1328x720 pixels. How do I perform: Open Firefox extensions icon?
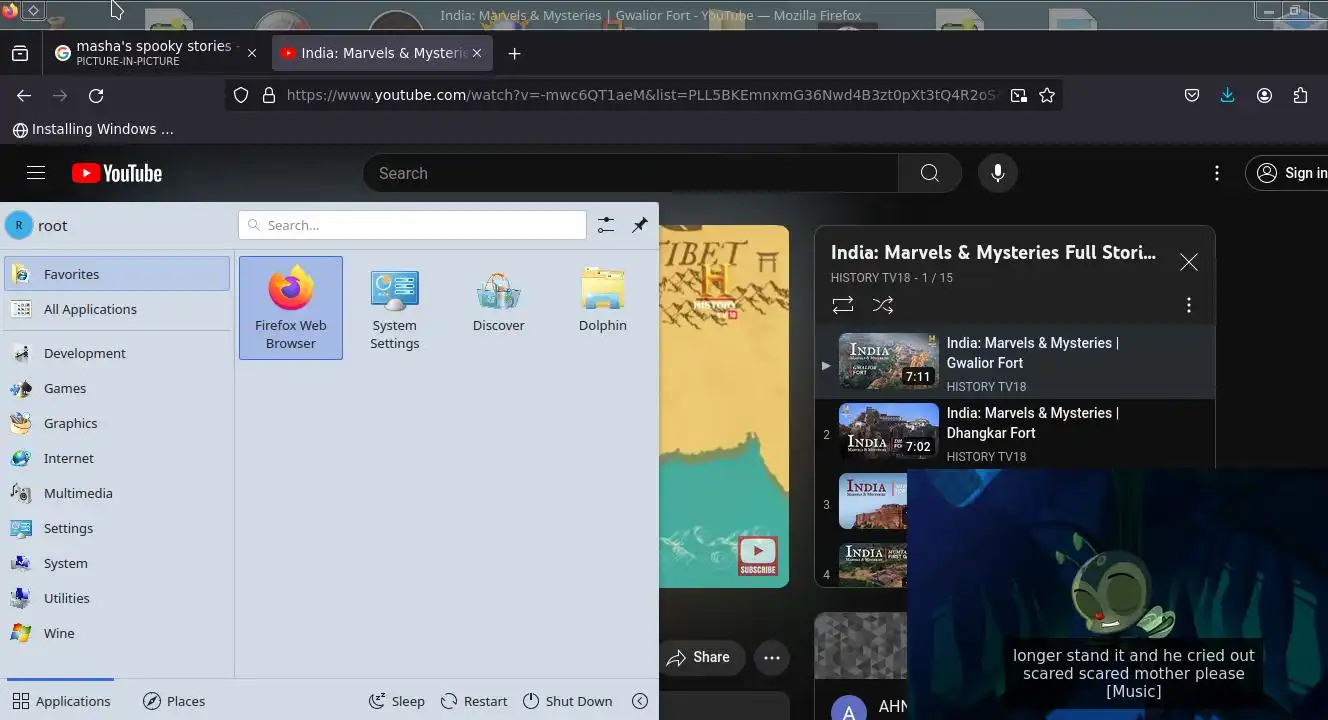pos(1300,95)
